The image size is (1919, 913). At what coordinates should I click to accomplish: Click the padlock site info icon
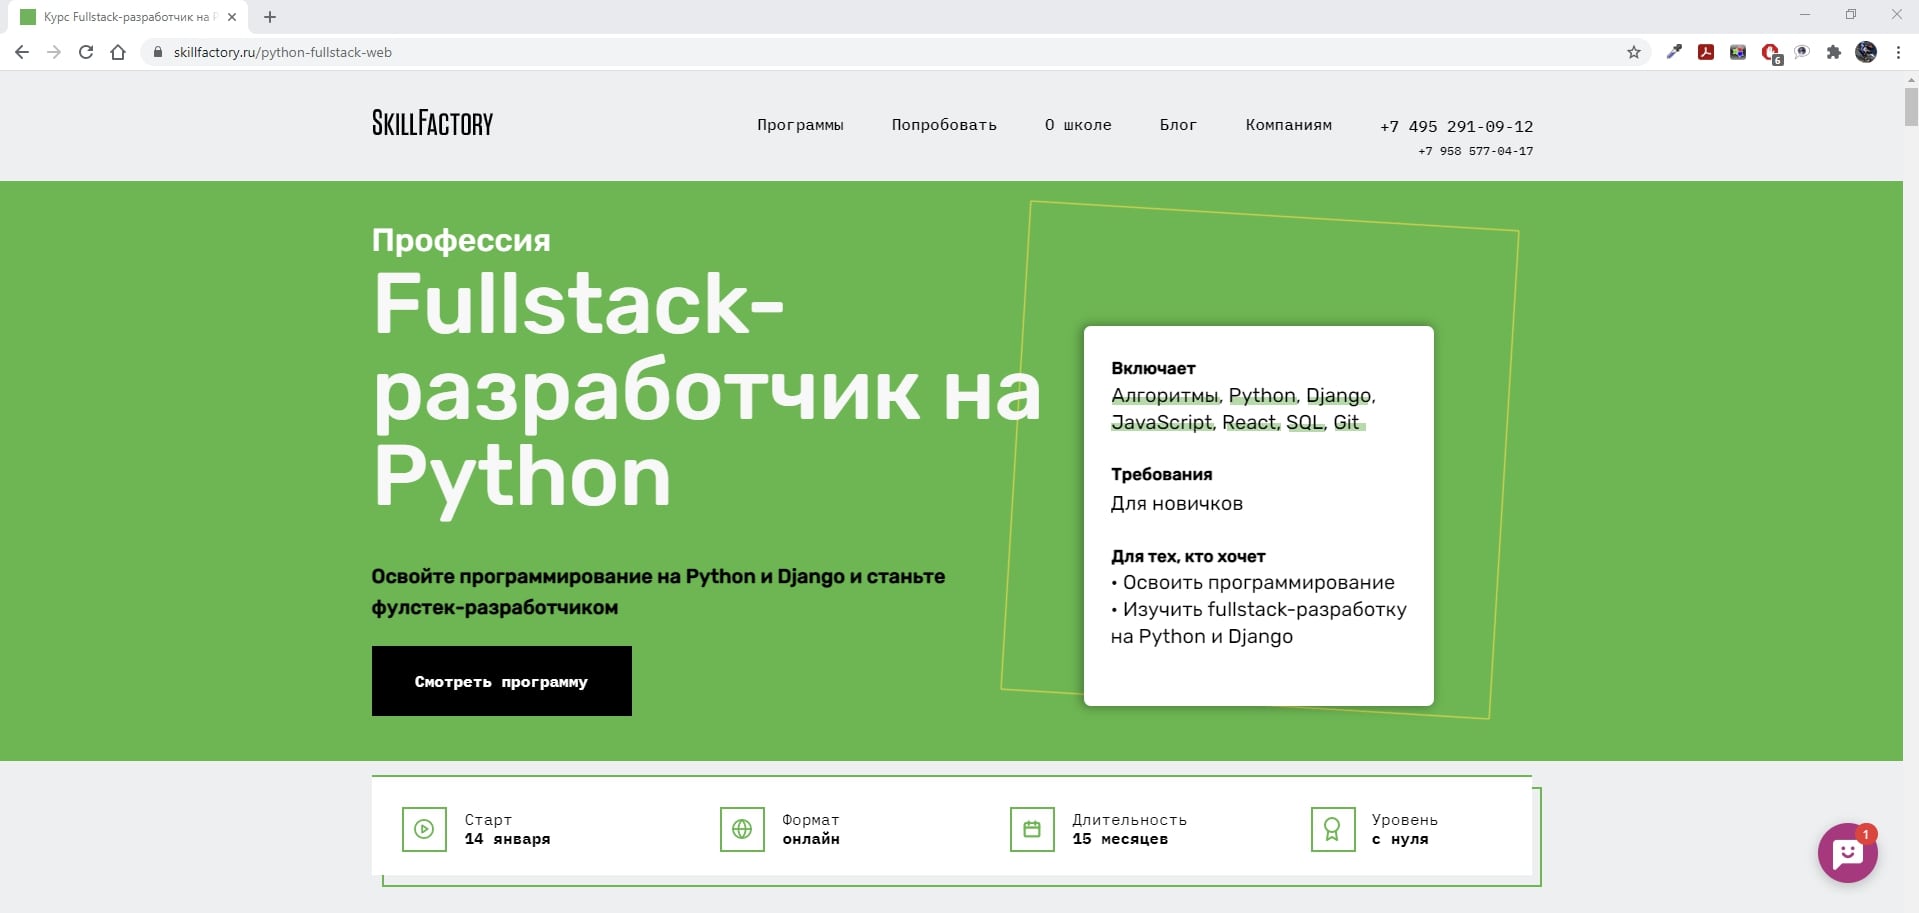click(157, 52)
